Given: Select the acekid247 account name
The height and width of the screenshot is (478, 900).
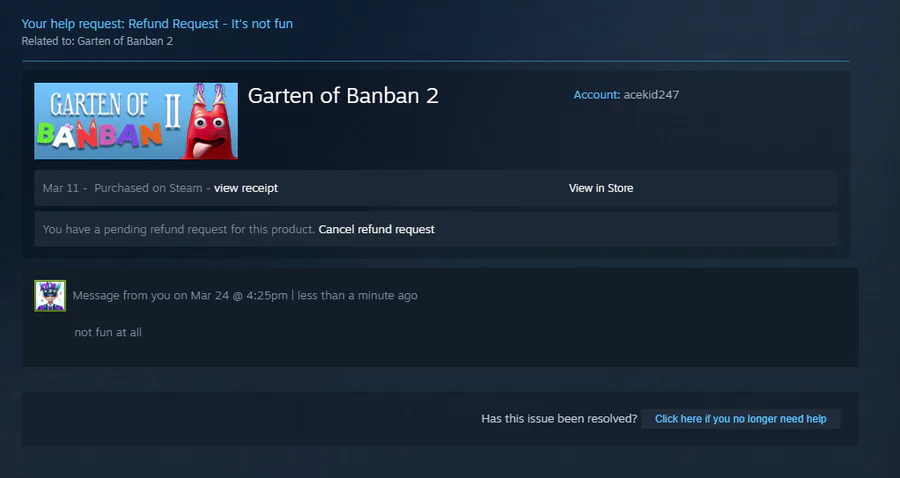Looking at the screenshot, I should tap(651, 95).
